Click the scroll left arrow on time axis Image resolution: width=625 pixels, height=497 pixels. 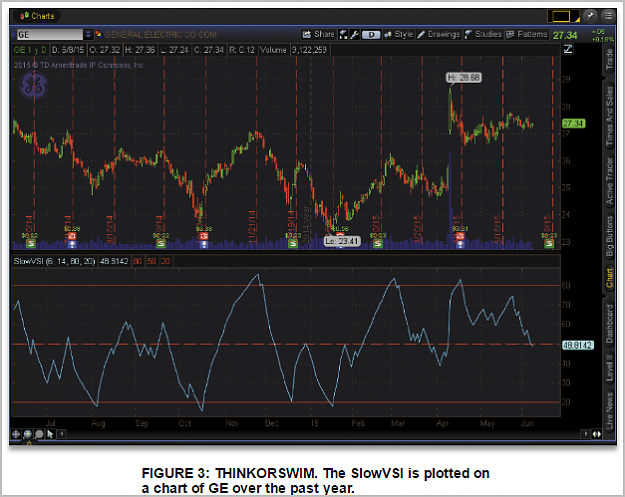pos(62,434)
